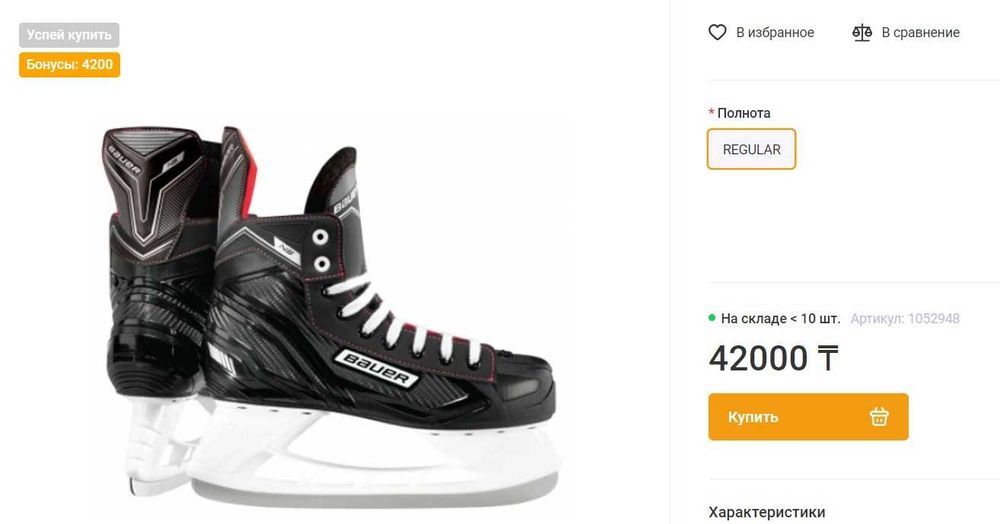Open the В сравнение link
The width and height of the screenshot is (1000, 524).
[919, 33]
